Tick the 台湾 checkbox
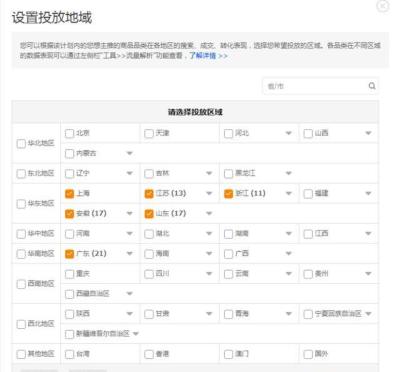The height and width of the screenshot is (372, 400). pos(69,354)
